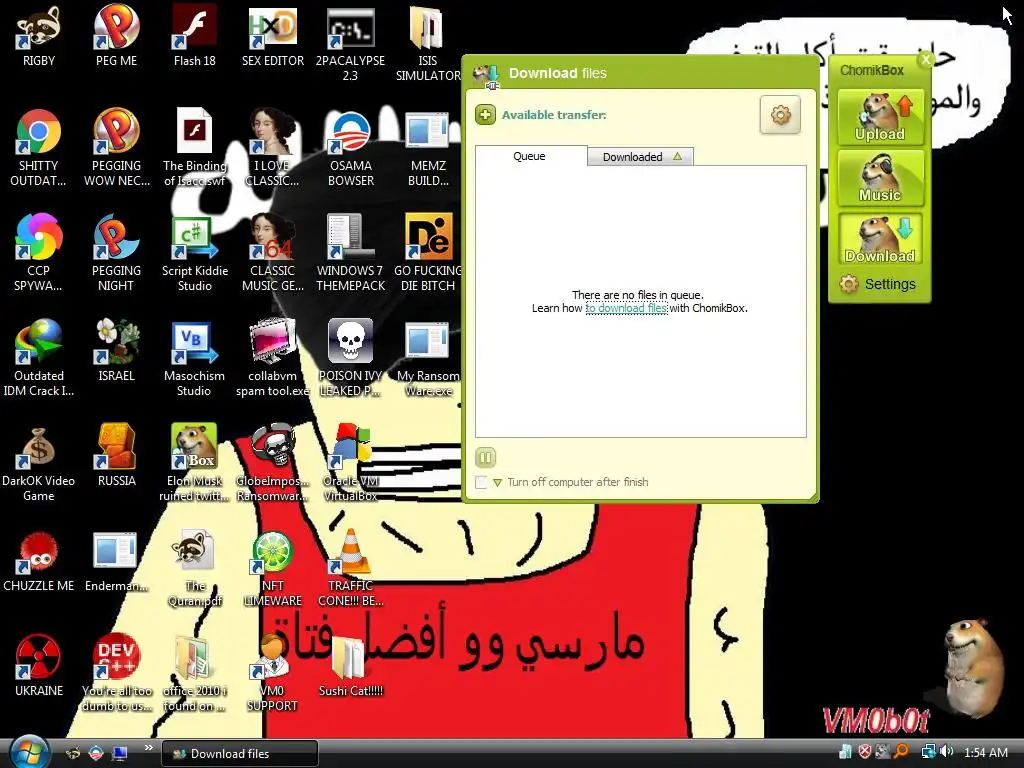Select the DEV C++ You're all too dumb icon
Viewport: 1024px width, 768px height.
[116, 673]
